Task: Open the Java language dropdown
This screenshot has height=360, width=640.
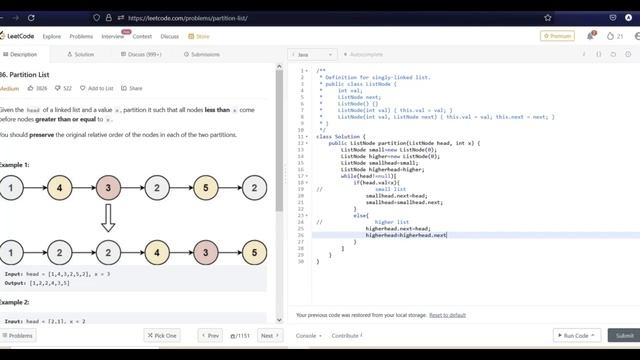Action: pos(312,54)
